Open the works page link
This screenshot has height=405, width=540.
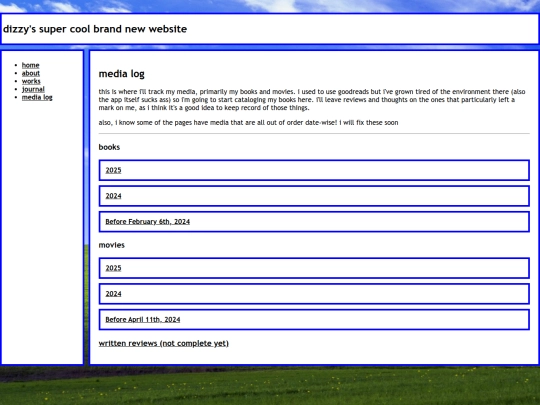coord(31,81)
